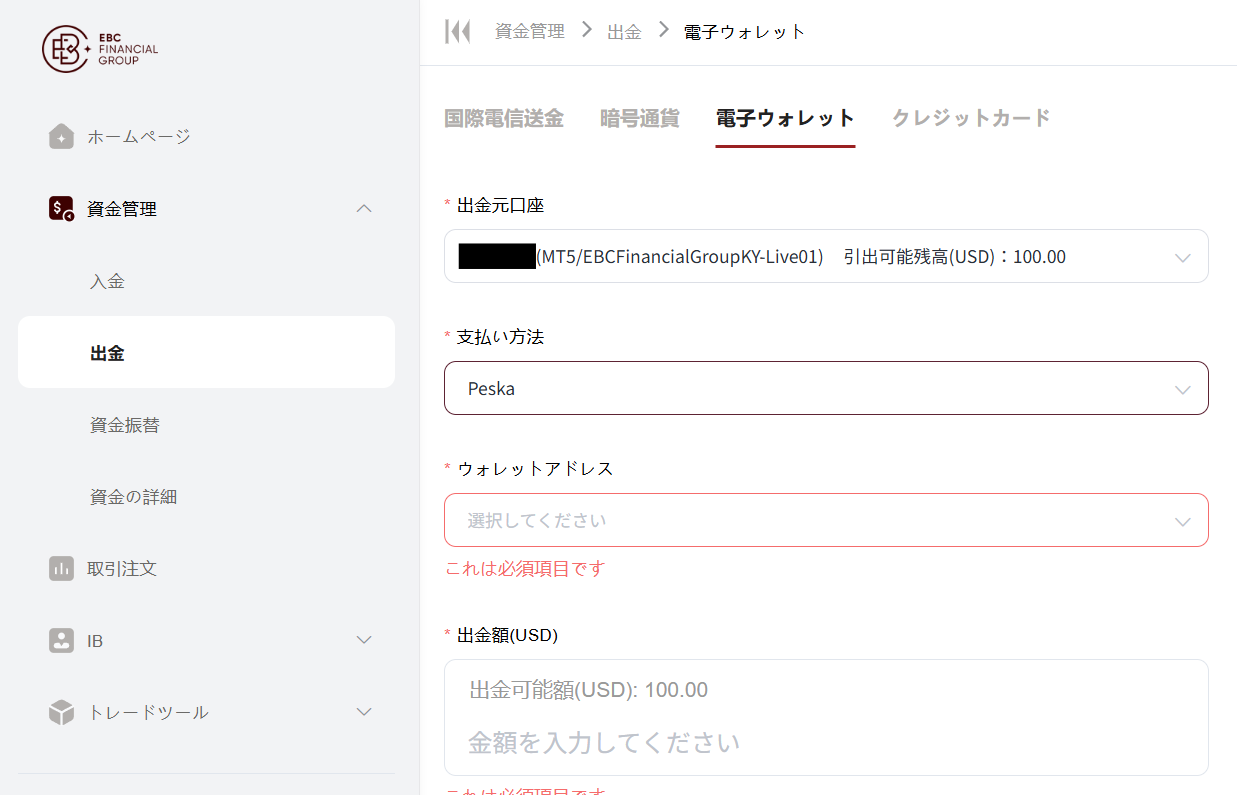Click the トレードツール cube icon
This screenshot has height=795, width=1237.
click(61, 713)
